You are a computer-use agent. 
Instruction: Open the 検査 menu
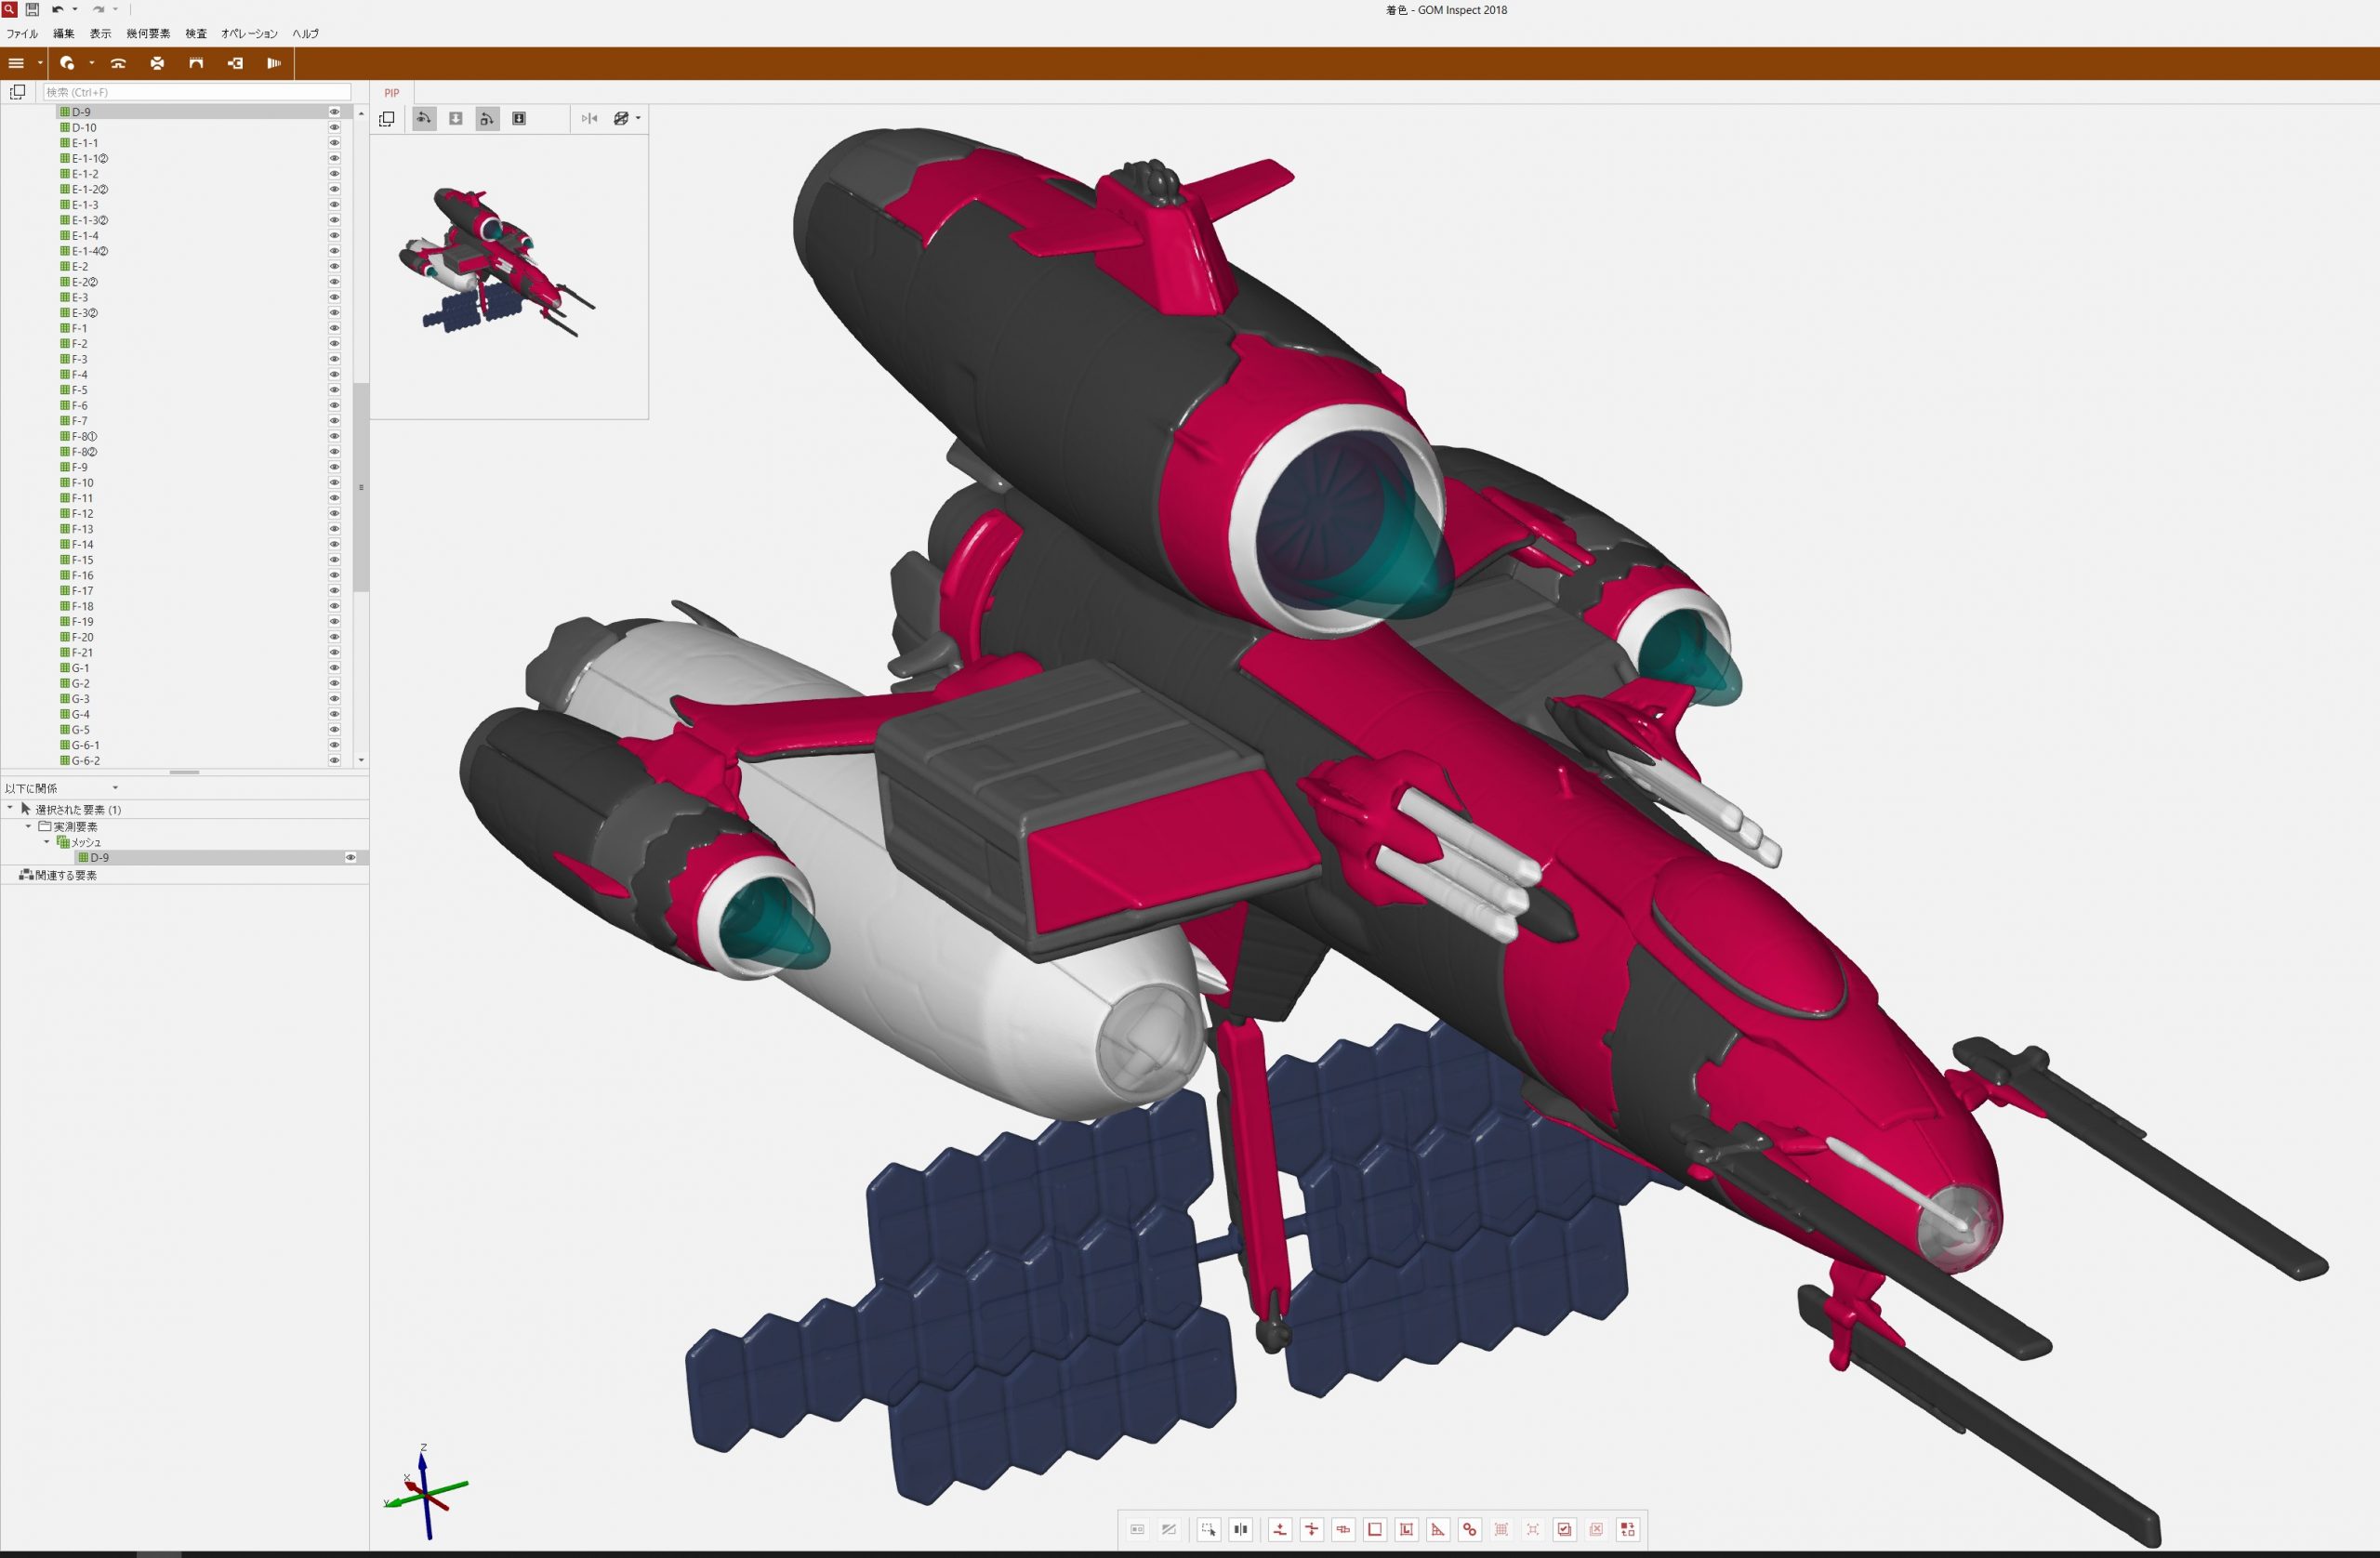[x=195, y=34]
